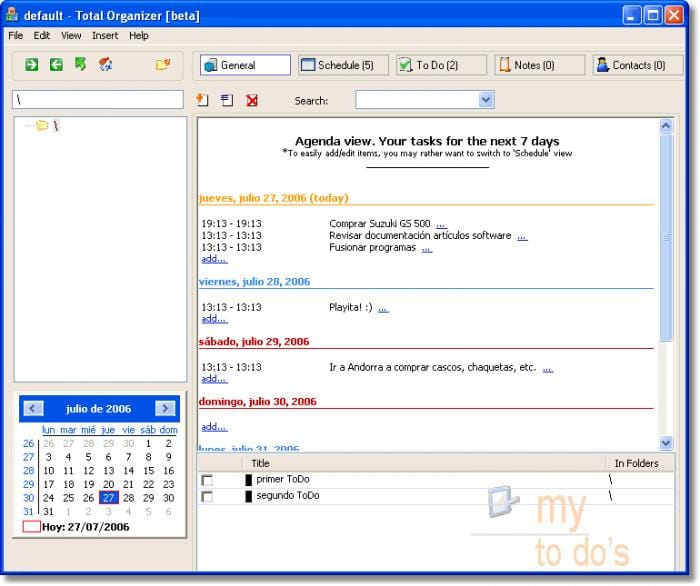Click the 'lun' weekday header

tap(48, 430)
